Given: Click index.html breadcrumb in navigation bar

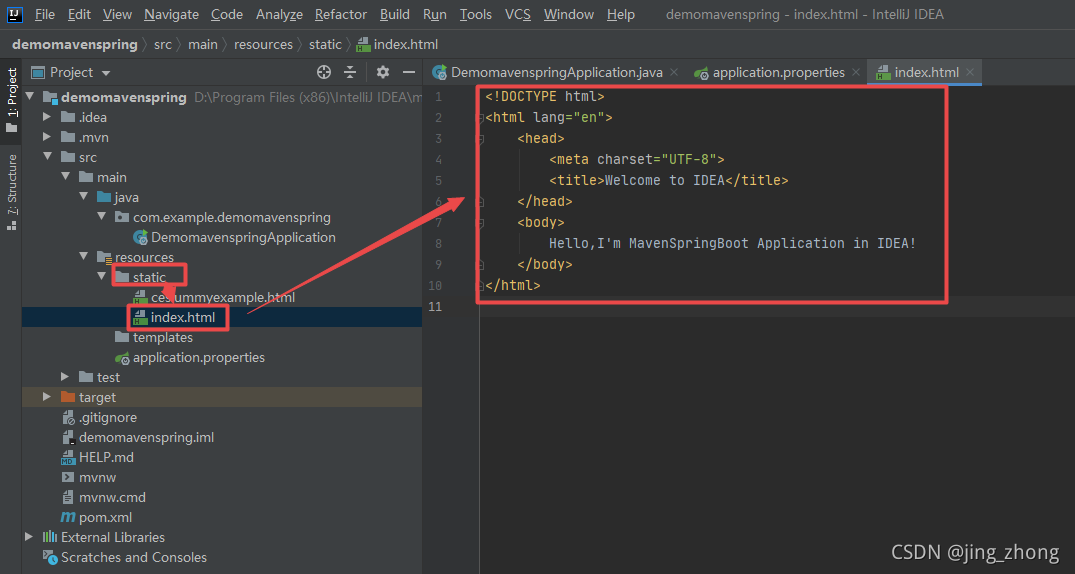Looking at the screenshot, I should pos(398,45).
